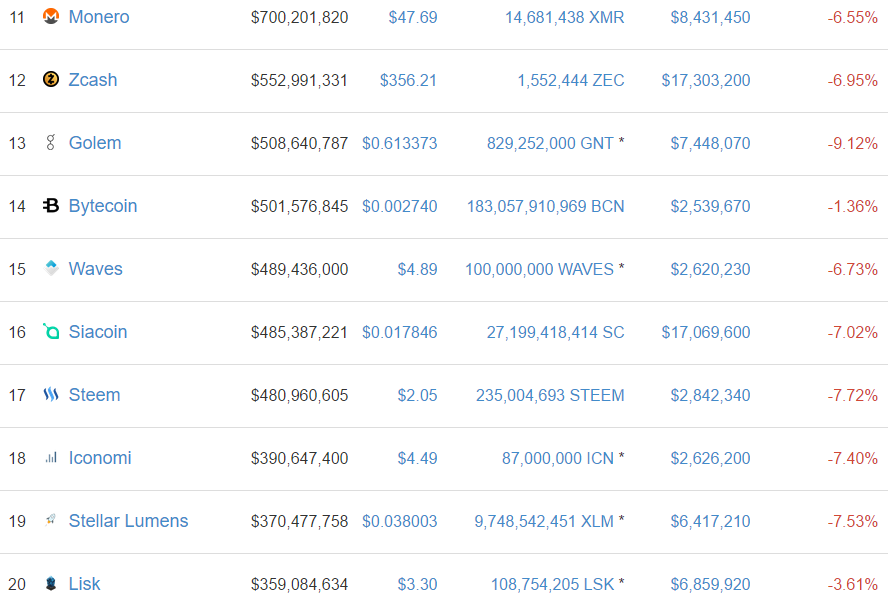Image resolution: width=888 pixels, height=608 pixels.
Task: Click Stellar Lumens volume $6,417,210
Action: (710, 521)
